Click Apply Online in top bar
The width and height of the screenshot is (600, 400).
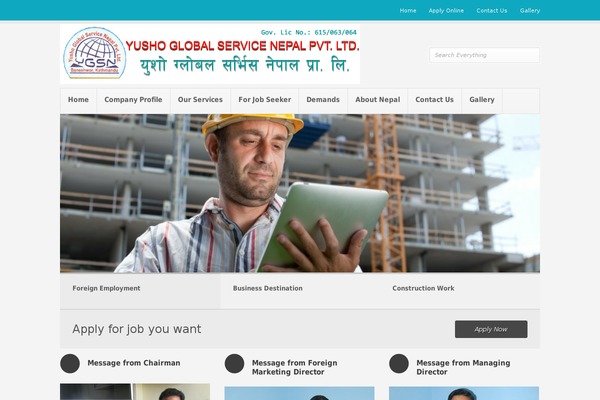446,11
